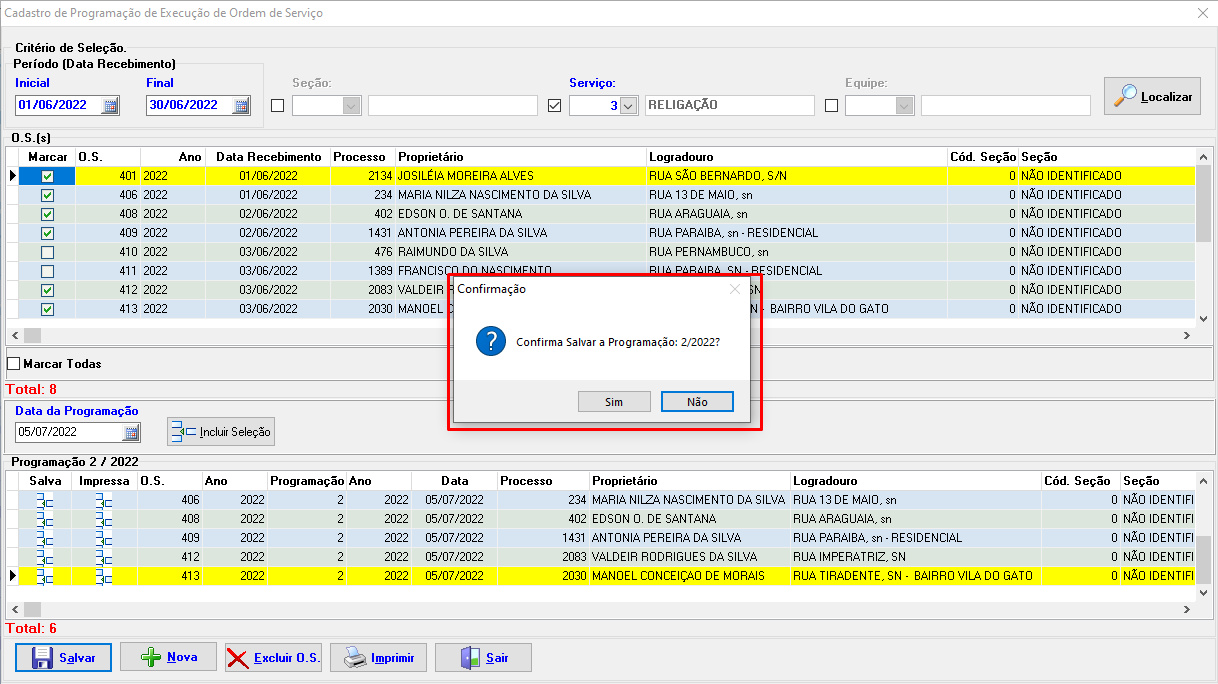Click Não in the Confirmação dialog
Image resolution: width=1218 pixels, height=684 pixels.
pyautogui.click(x=697, y=401)
